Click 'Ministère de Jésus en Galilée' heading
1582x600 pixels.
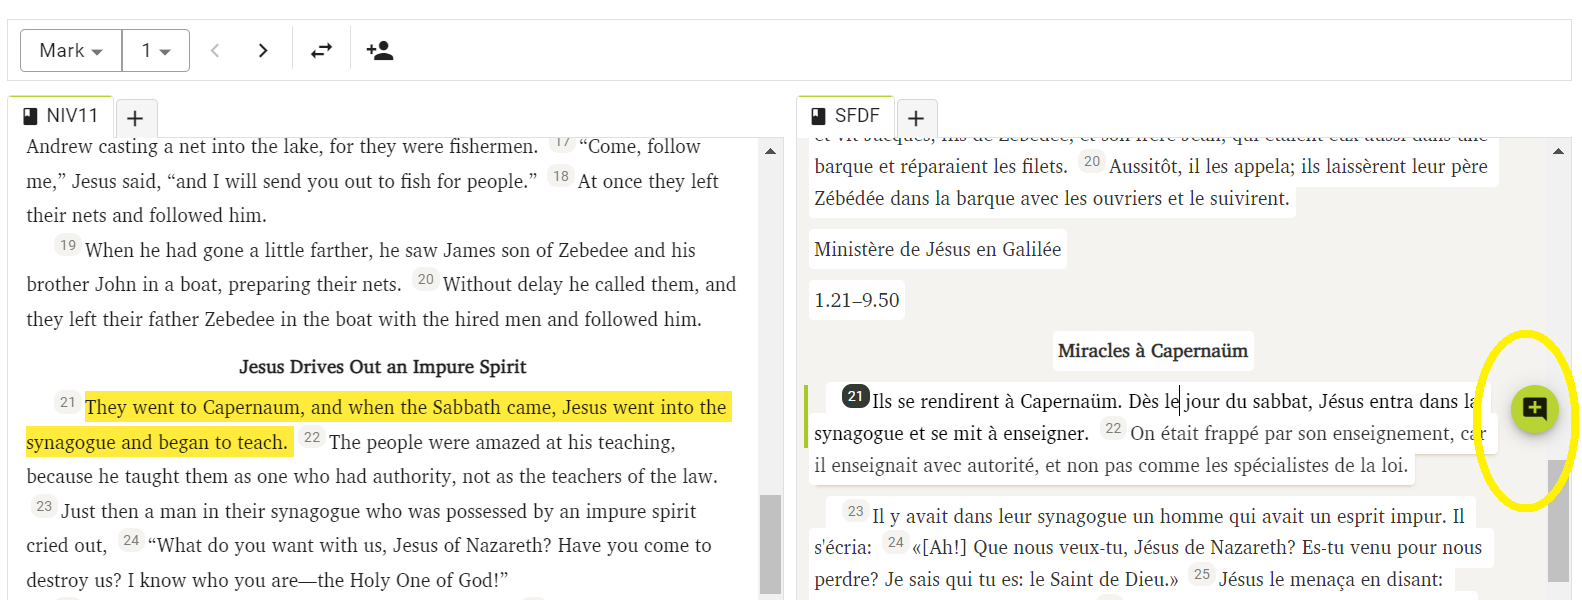(x=938, y=249)
